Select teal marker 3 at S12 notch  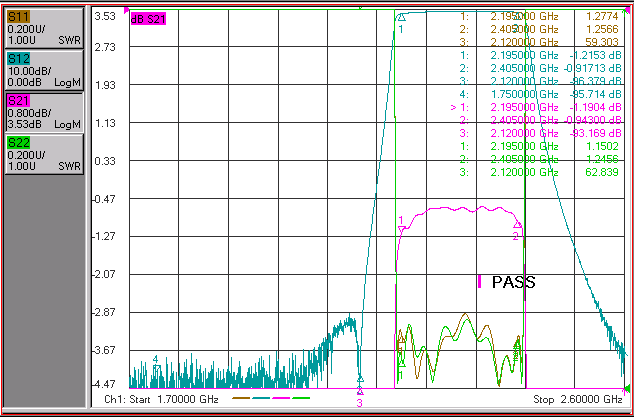click(361, 379)
